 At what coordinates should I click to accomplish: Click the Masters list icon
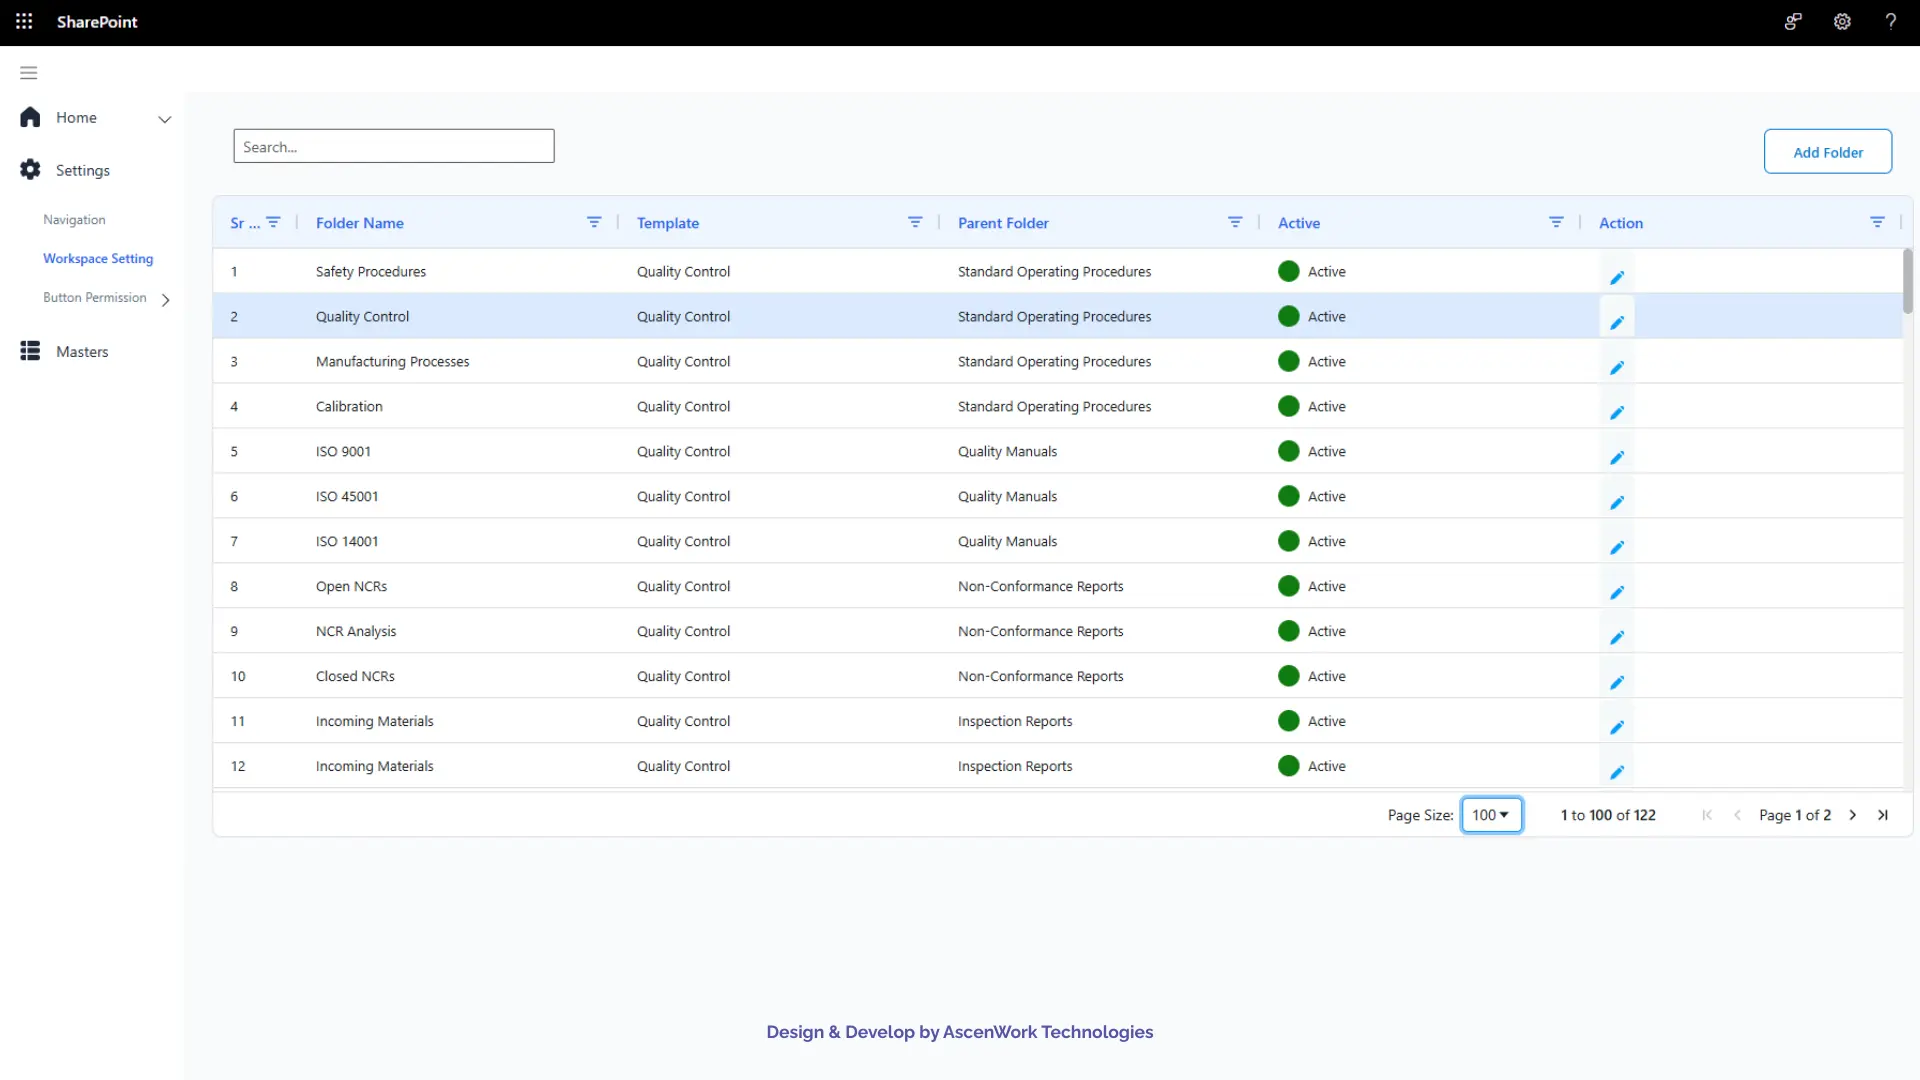(x=30, y=351)
